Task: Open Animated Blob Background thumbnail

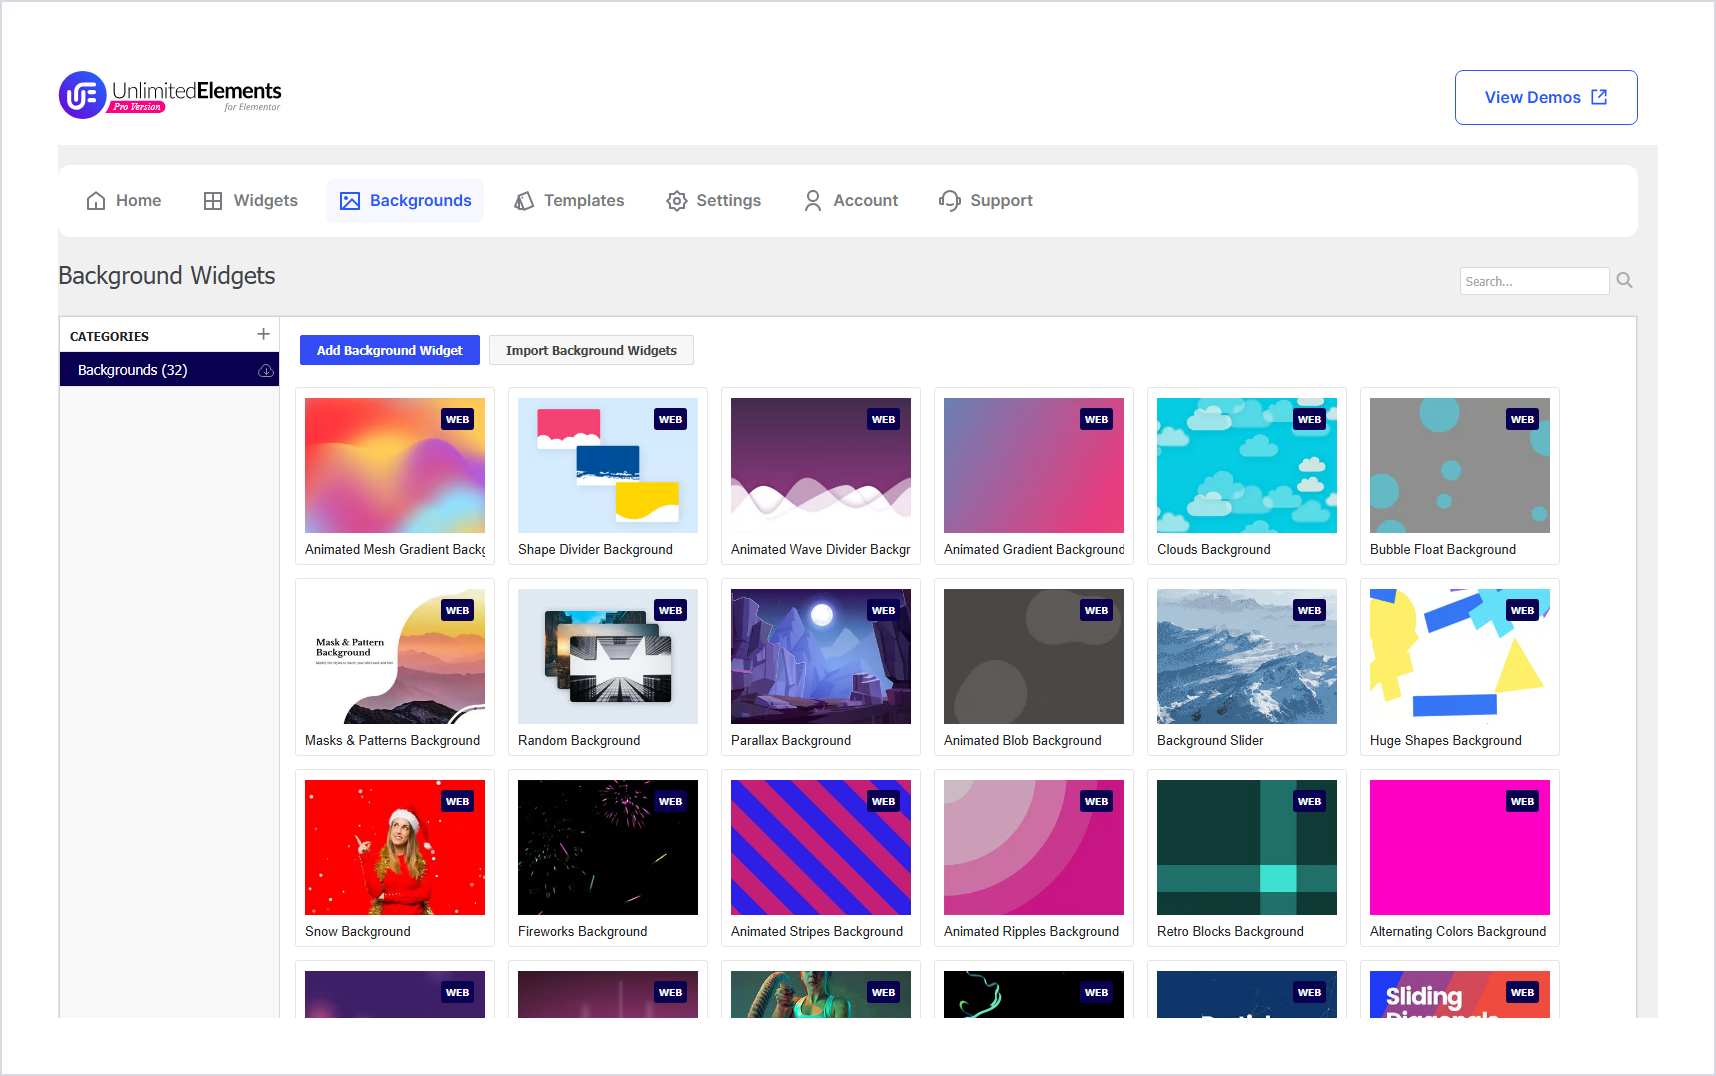Action: pyautogui.click(x=1034, y=657)
